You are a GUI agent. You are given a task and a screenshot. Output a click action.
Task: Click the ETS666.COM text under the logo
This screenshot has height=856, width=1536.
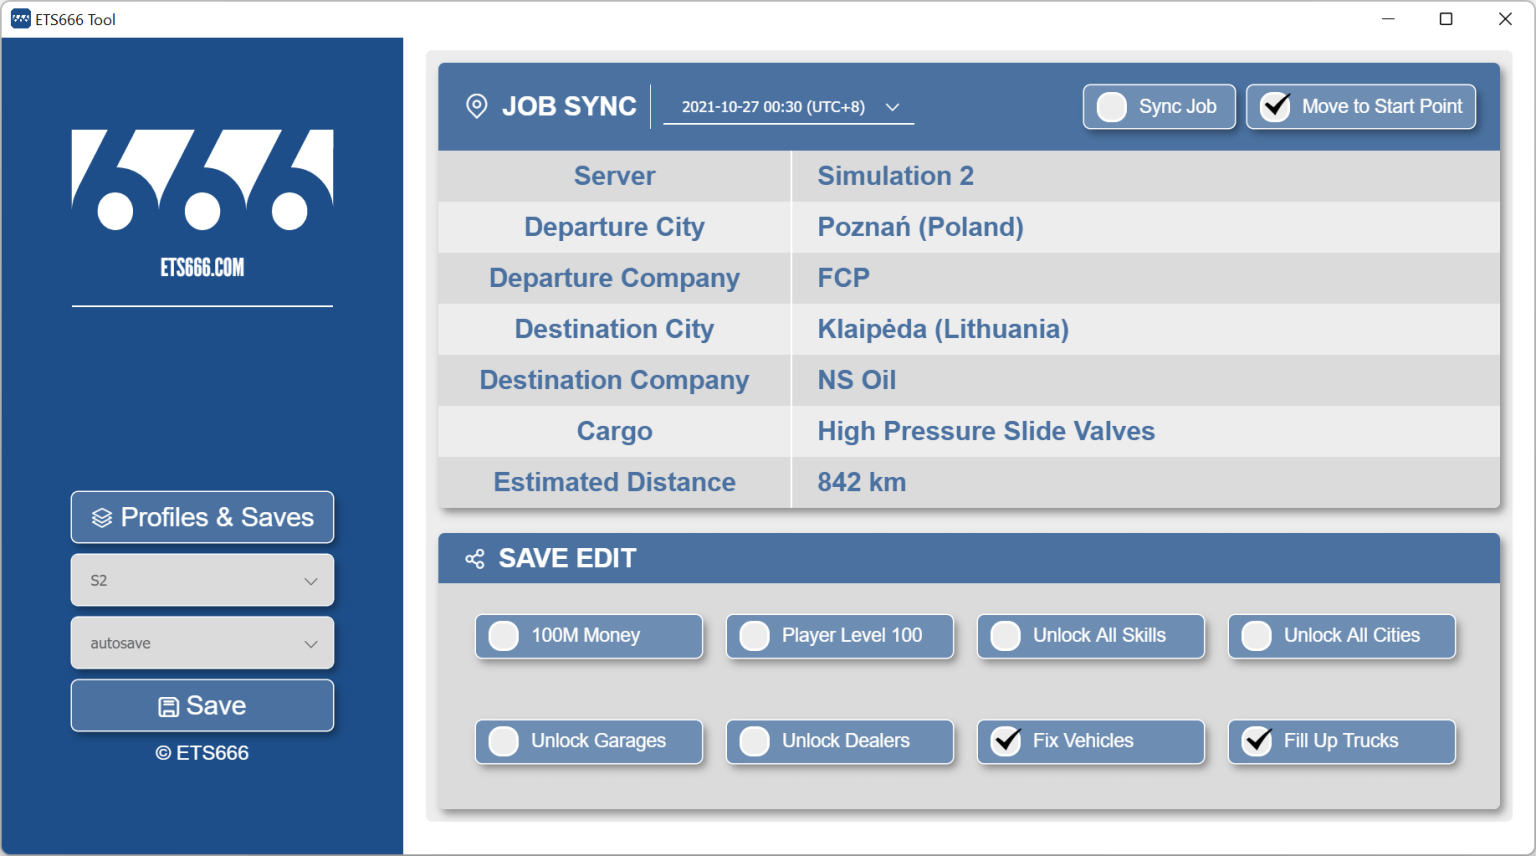click(x=201, y=267)
